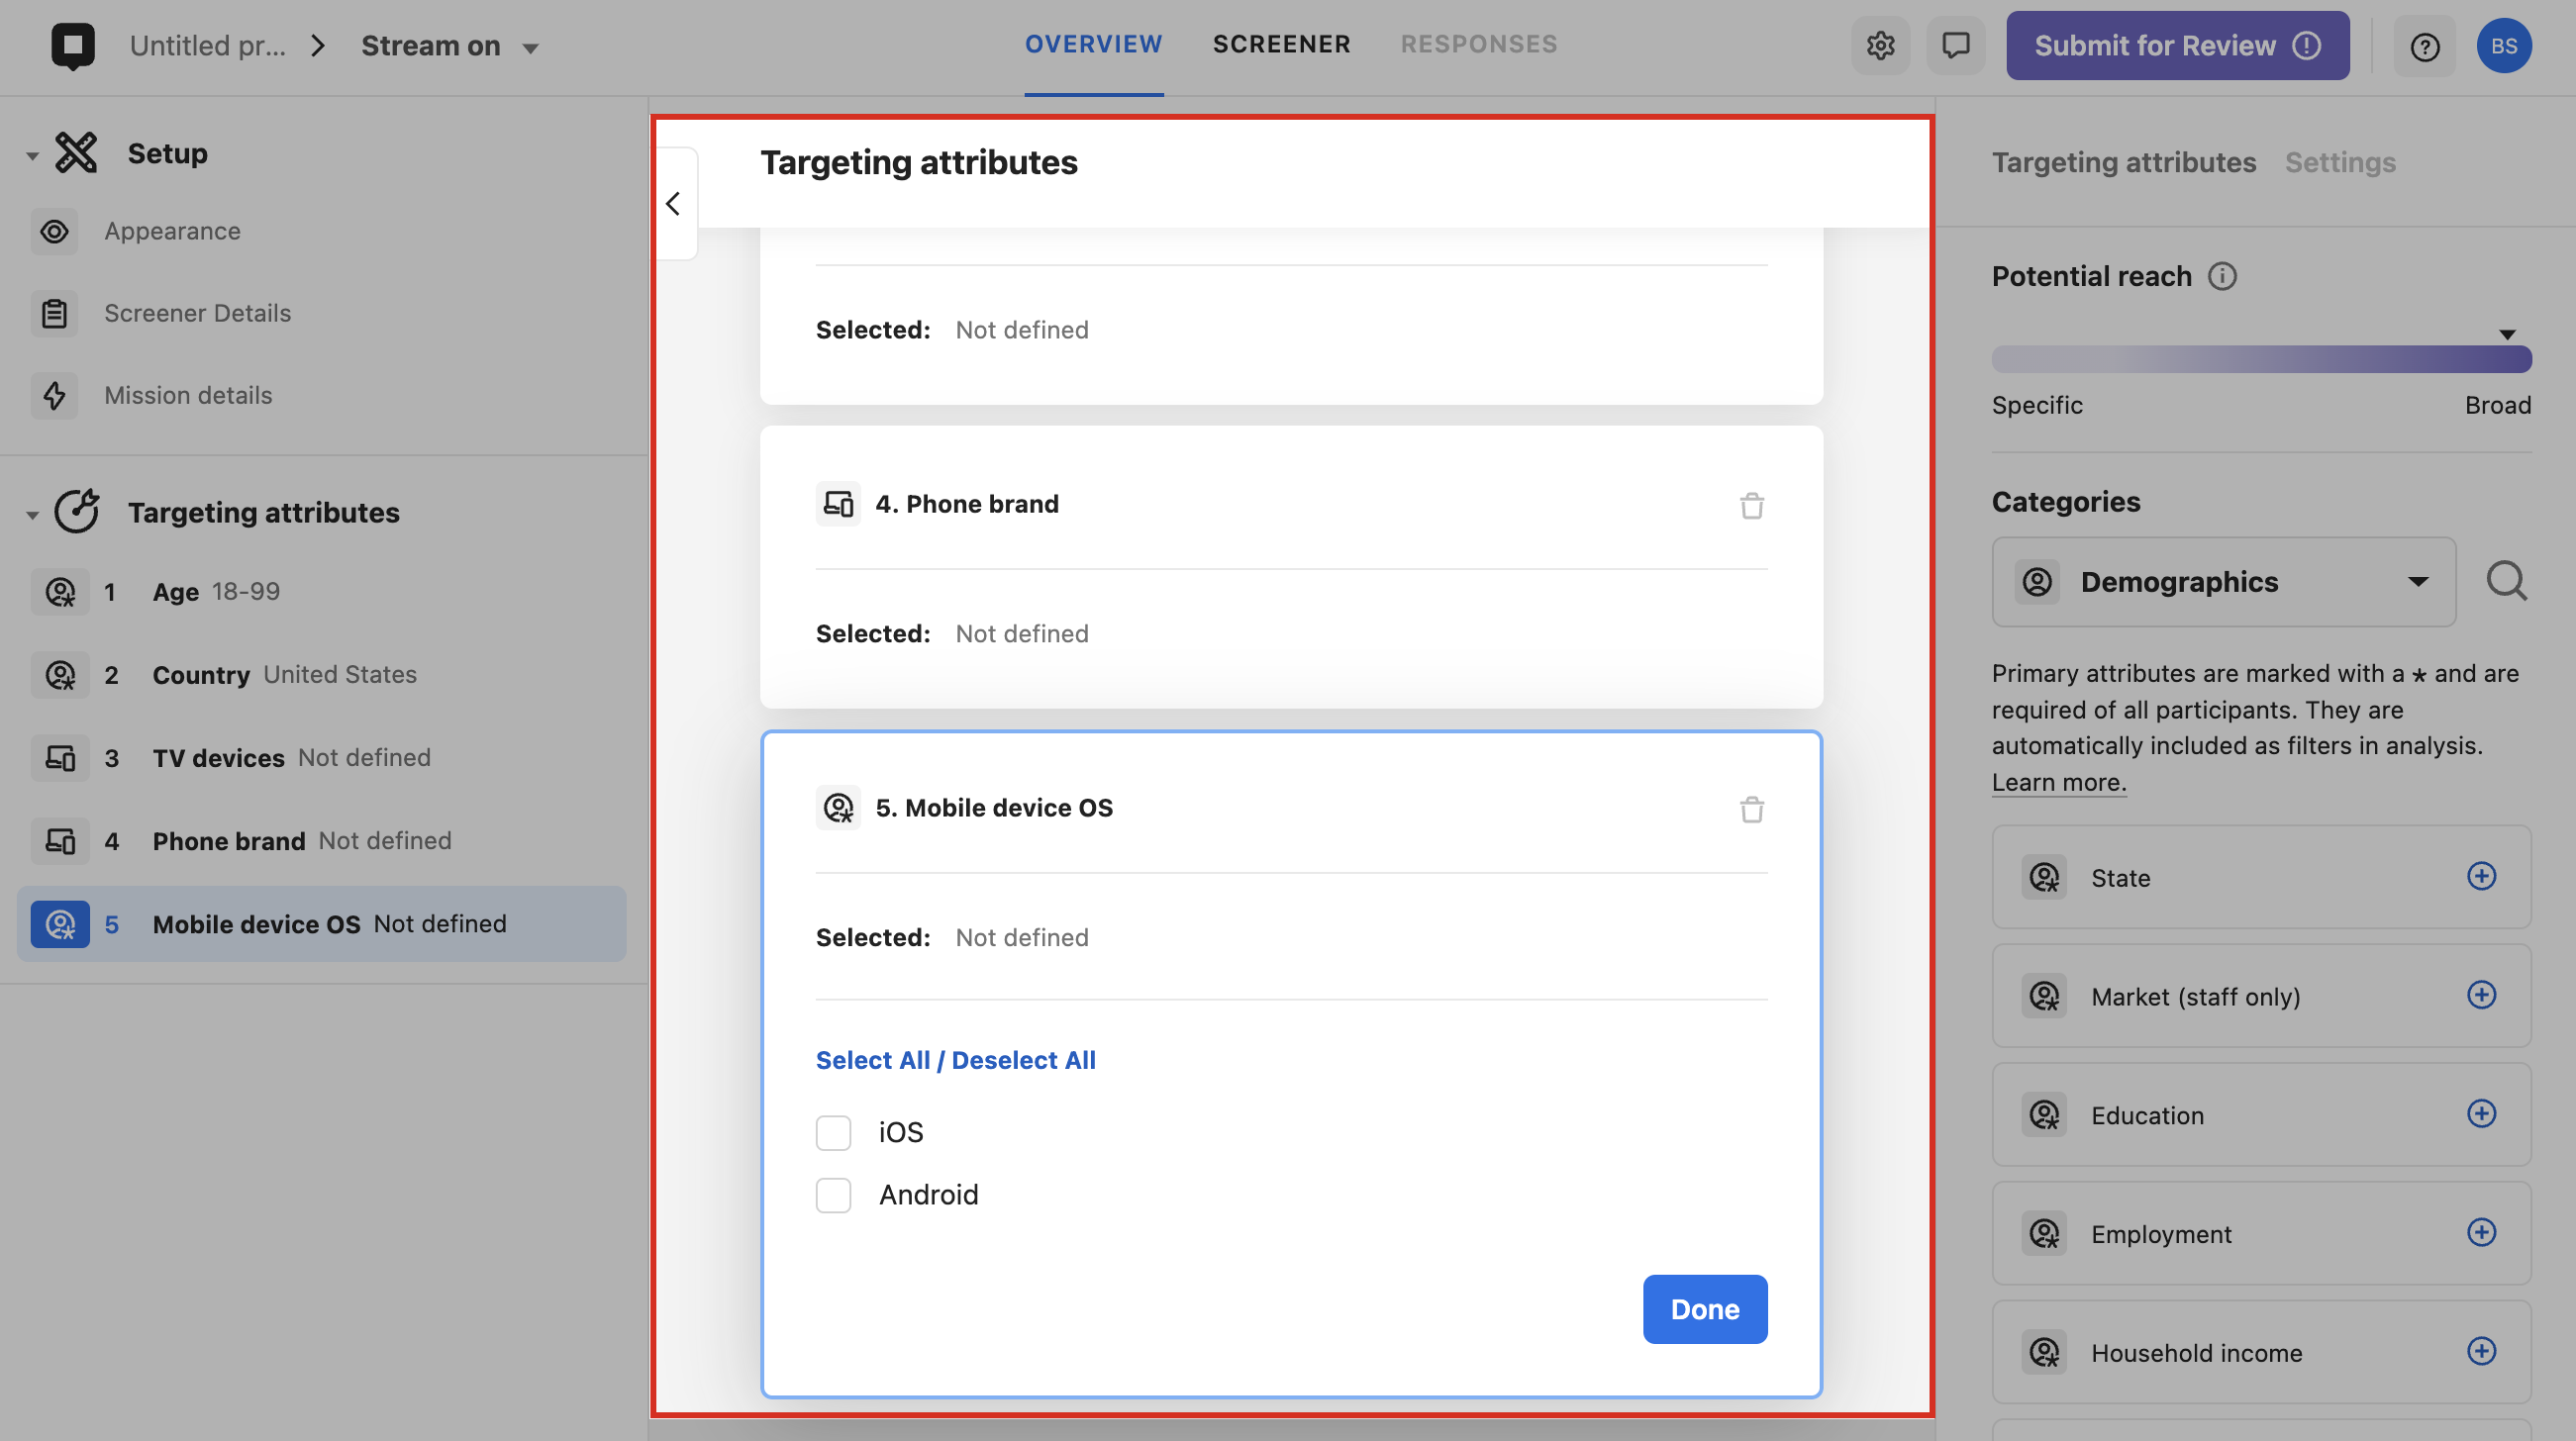The width and height of the screenshot is (2576, 1441).
Task: Check the Android checkbox
Action: coord(833,1195)
